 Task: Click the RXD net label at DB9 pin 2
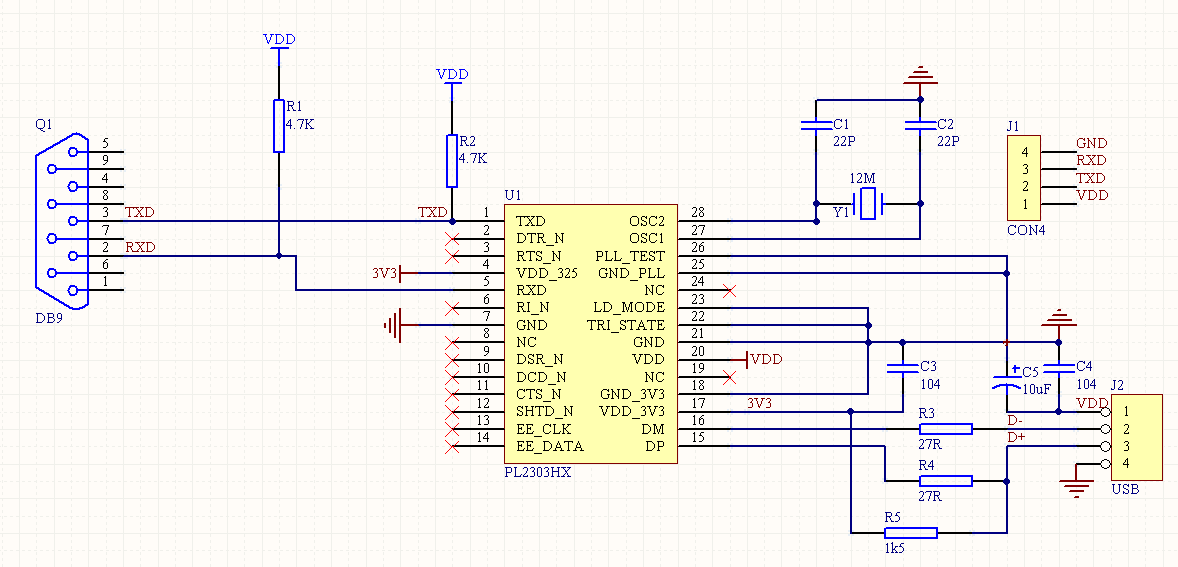click(140, 247)
